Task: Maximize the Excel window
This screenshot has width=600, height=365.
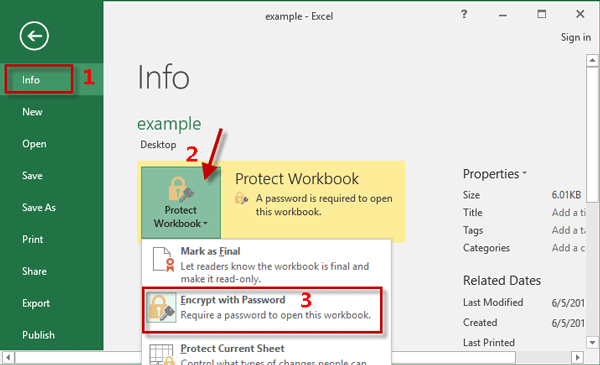Action: point(541,15)
